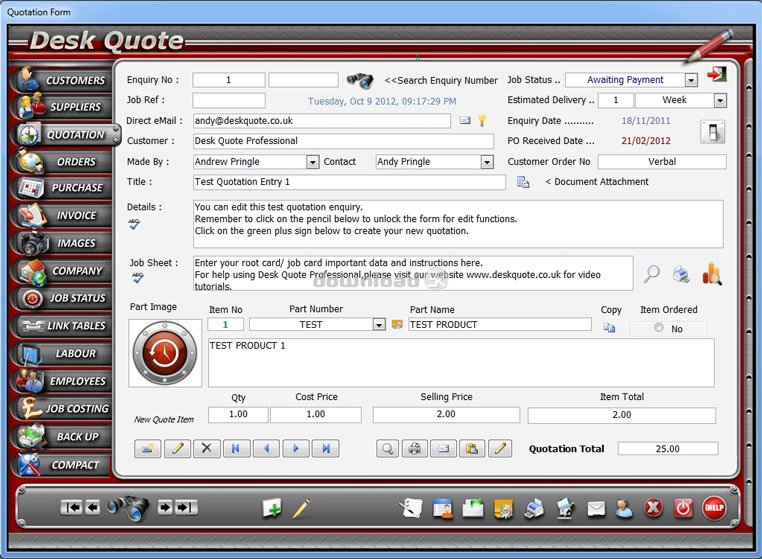Click the print job sheet icon
762x559 pixels.
pyautogui.click(x=681, y=275)
